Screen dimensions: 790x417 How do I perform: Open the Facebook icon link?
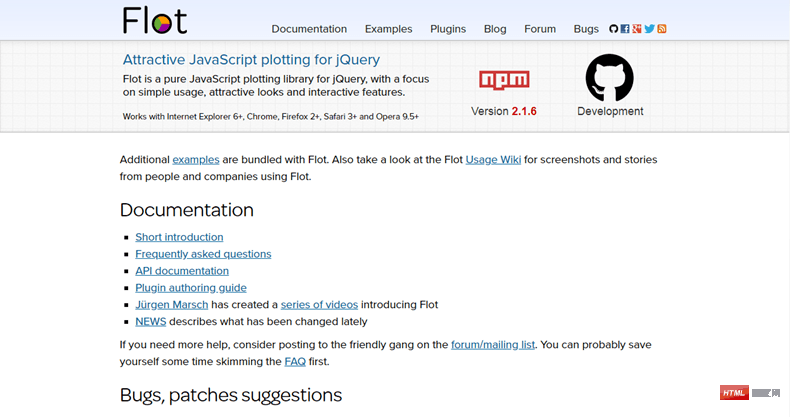625,29
